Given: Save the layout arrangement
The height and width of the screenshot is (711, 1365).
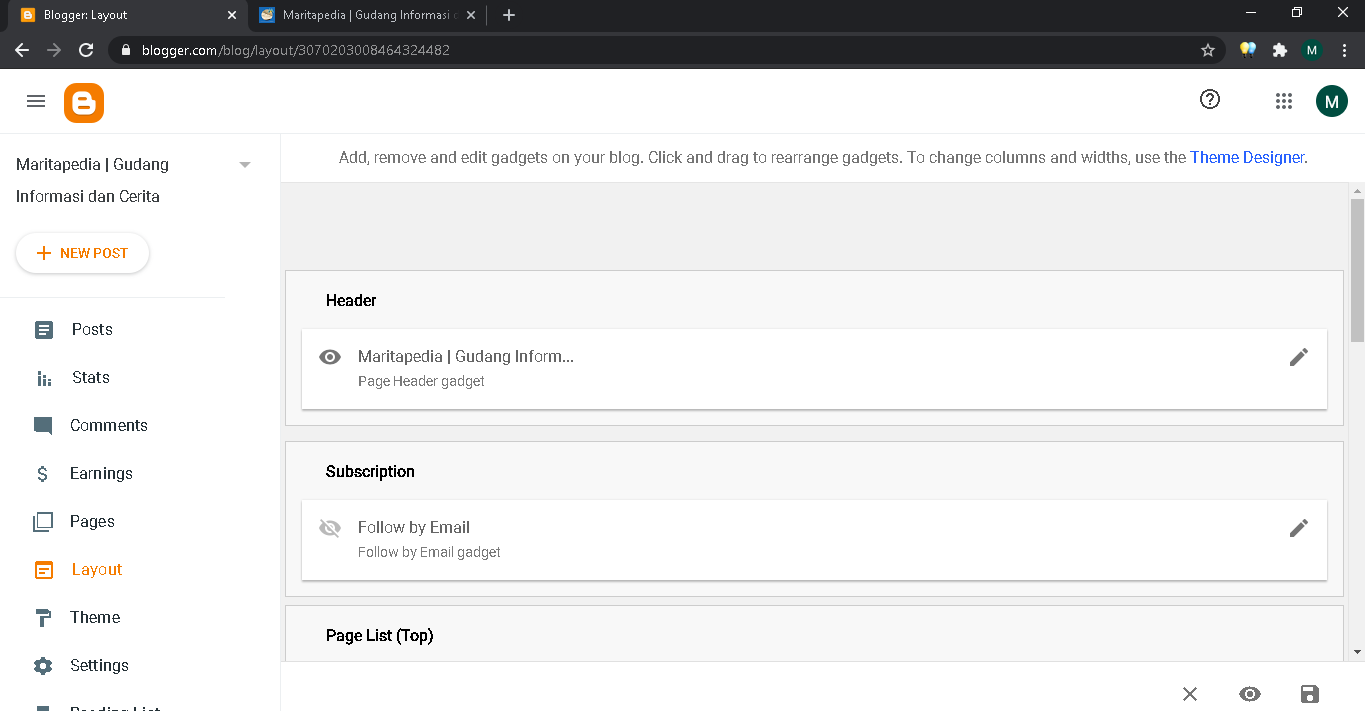Looking at the screenshot, I should pos(1309,694).
